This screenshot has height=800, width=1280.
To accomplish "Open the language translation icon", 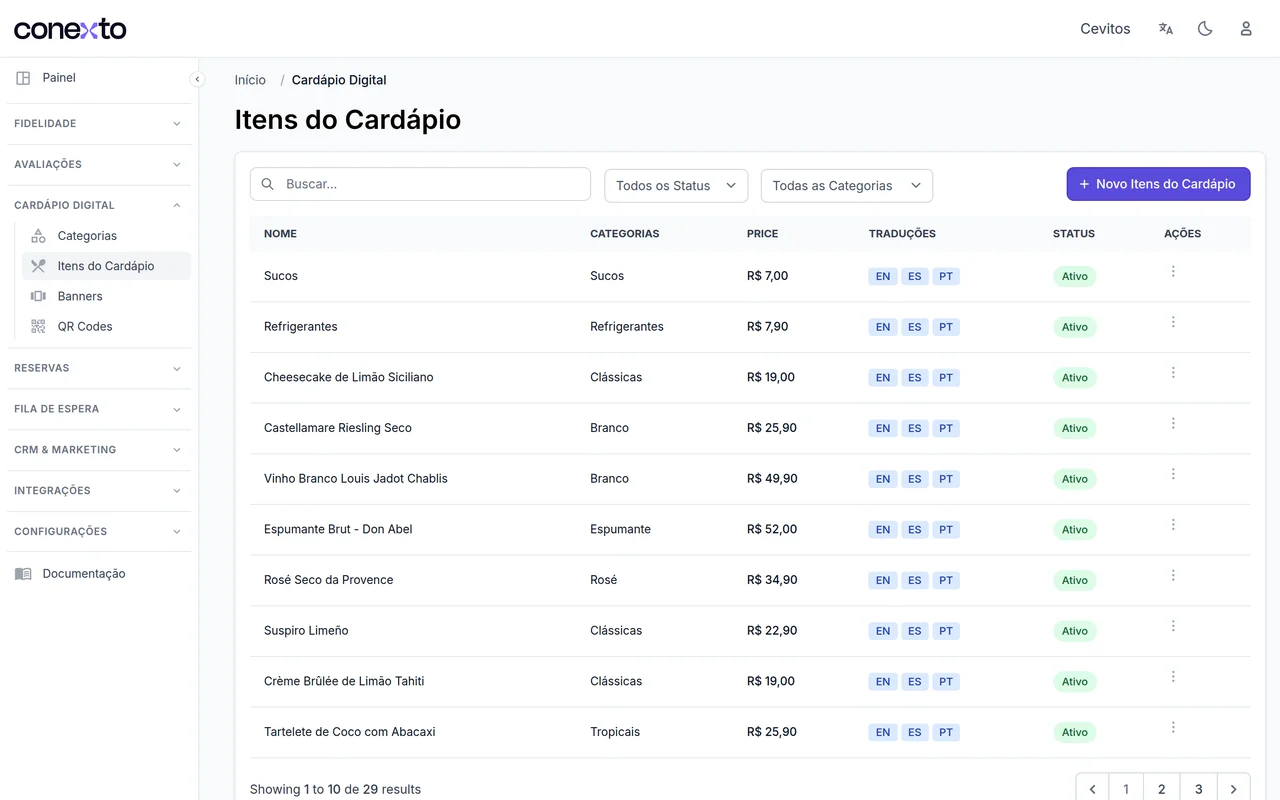I will coord(1166,29).
